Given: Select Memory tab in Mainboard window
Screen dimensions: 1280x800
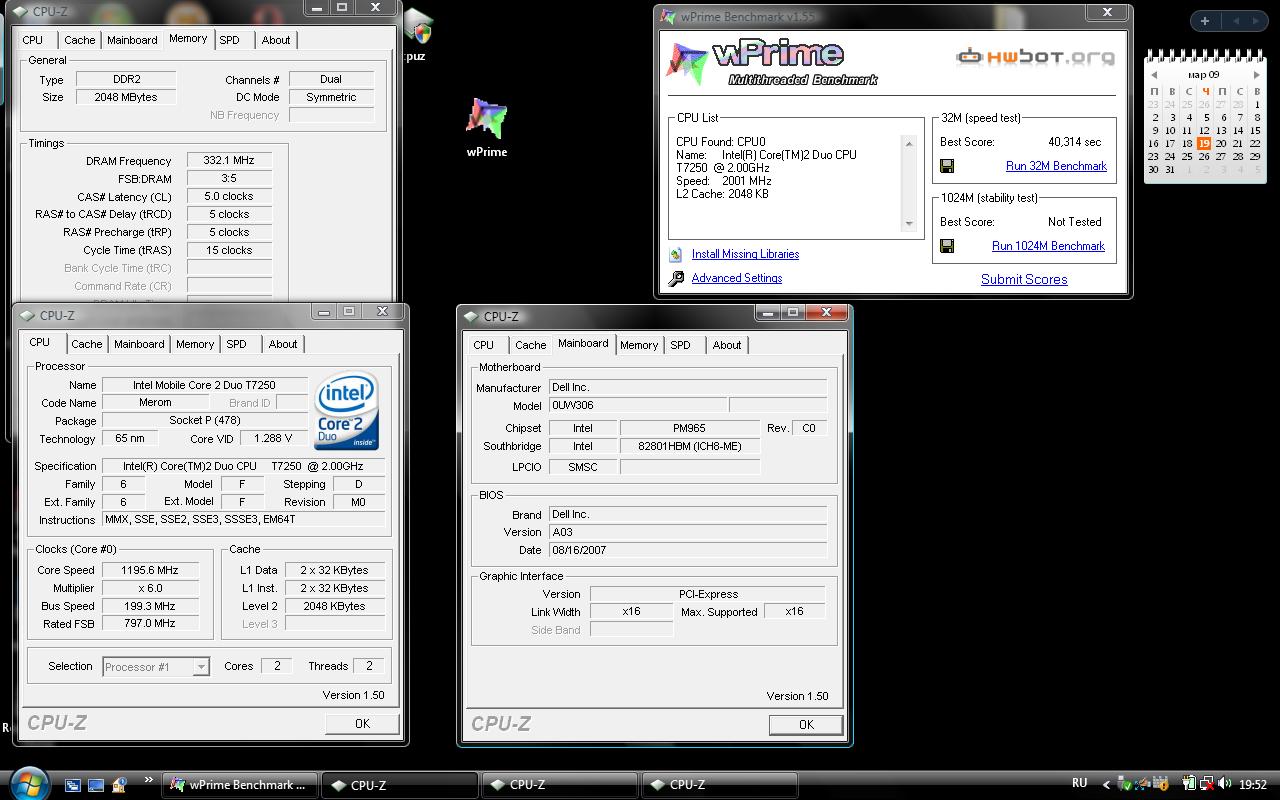Looking at the screenshot, I should point(639,345).
